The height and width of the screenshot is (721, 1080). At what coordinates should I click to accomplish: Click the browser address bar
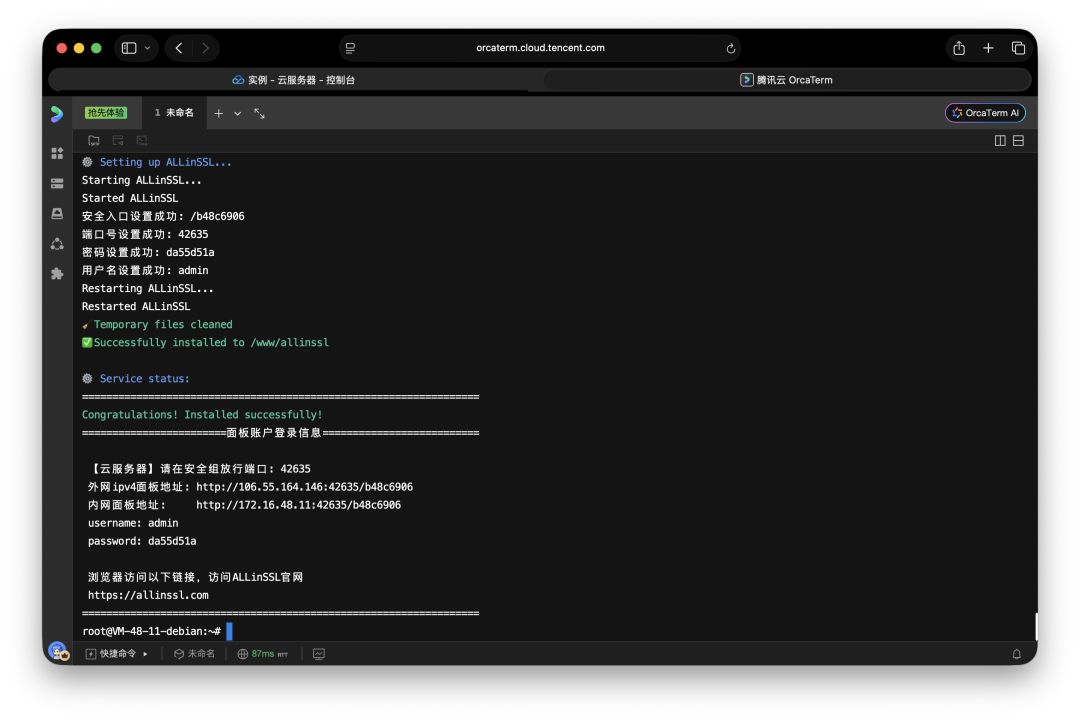pyautogui.click(x=540, y=47)
